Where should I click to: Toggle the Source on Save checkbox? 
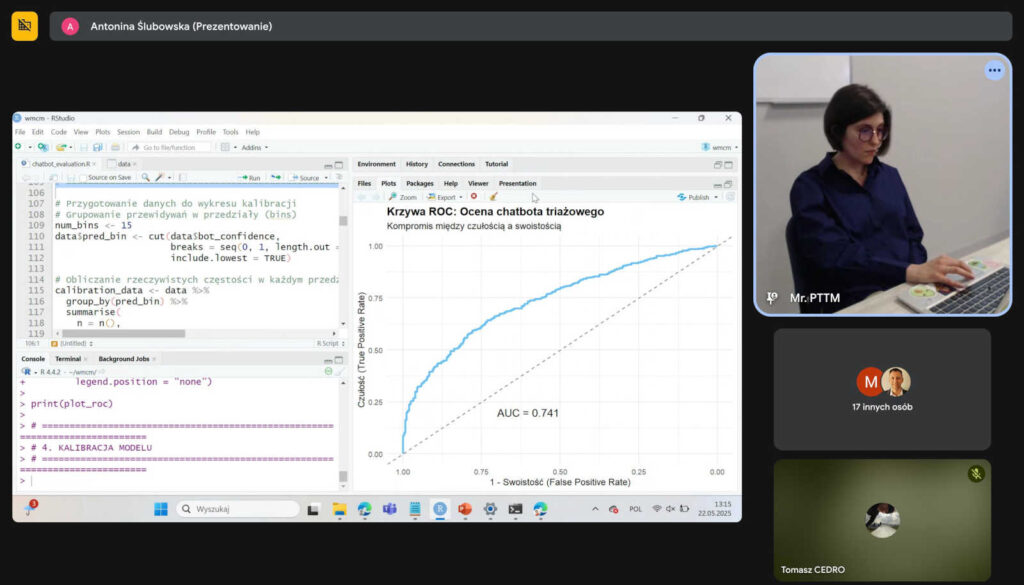click(83, 178)
